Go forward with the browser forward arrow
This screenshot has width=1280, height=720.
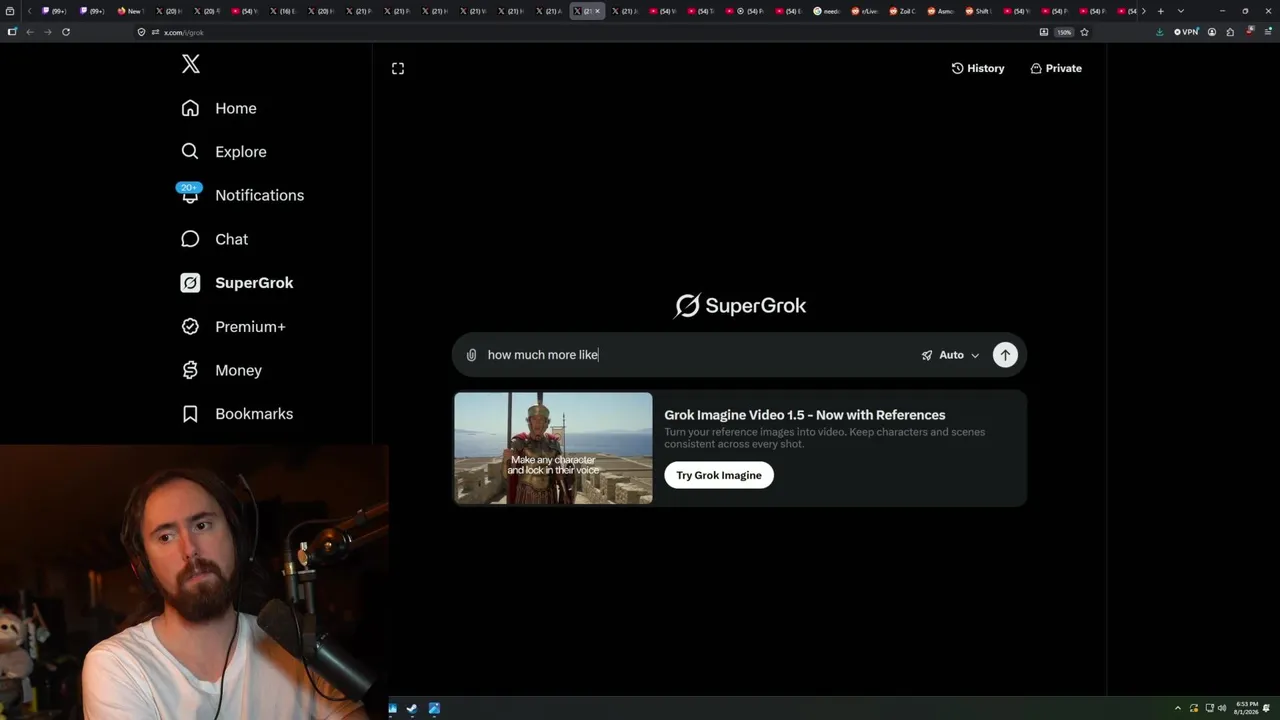tap(47, 32)
